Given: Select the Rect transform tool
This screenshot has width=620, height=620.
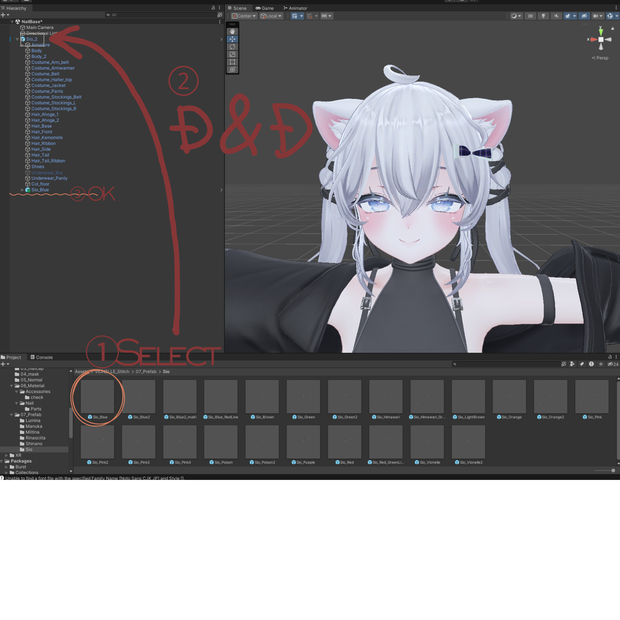Looking at the screenshot, I should click(x=232, y=62).
